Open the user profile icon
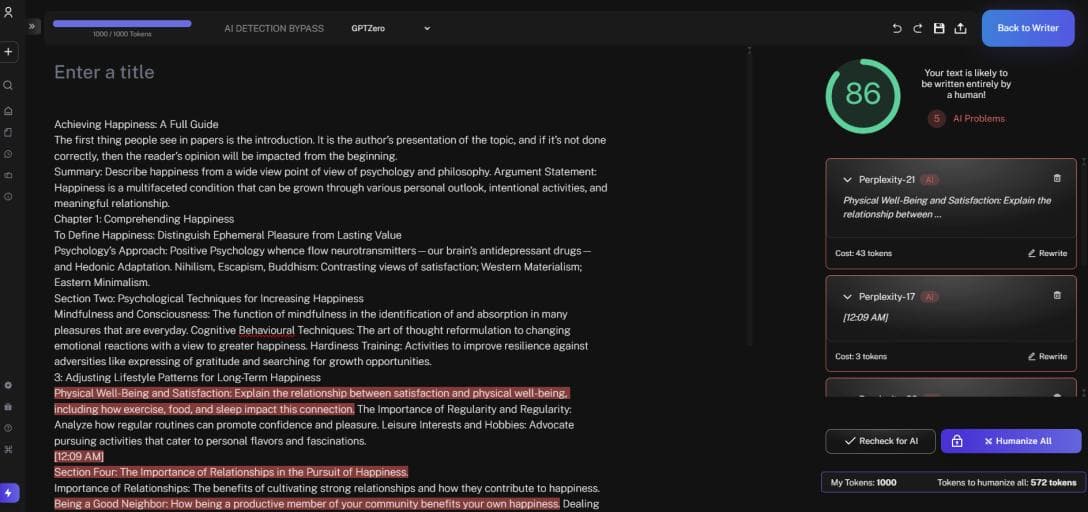Viewport: 1088px width, 512px height. click(8, 11)
